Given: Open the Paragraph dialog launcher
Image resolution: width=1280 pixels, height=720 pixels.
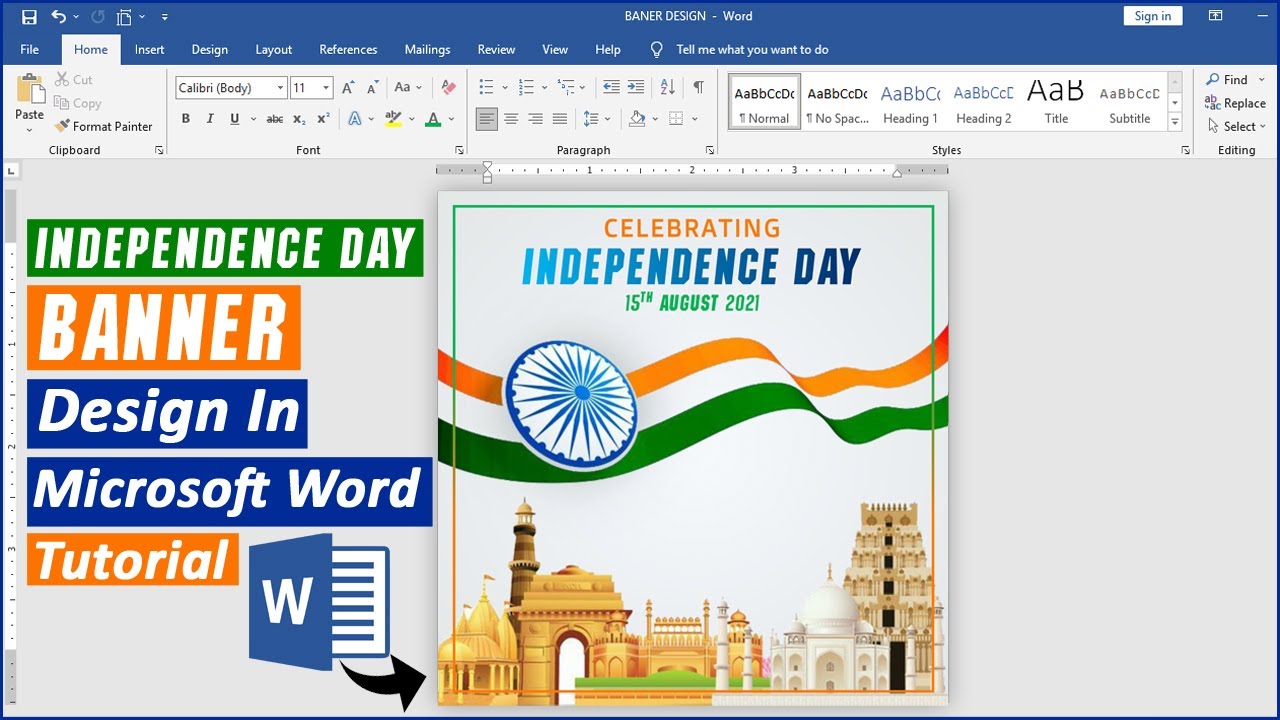Looking at the screenshot, I should point(710,150).
